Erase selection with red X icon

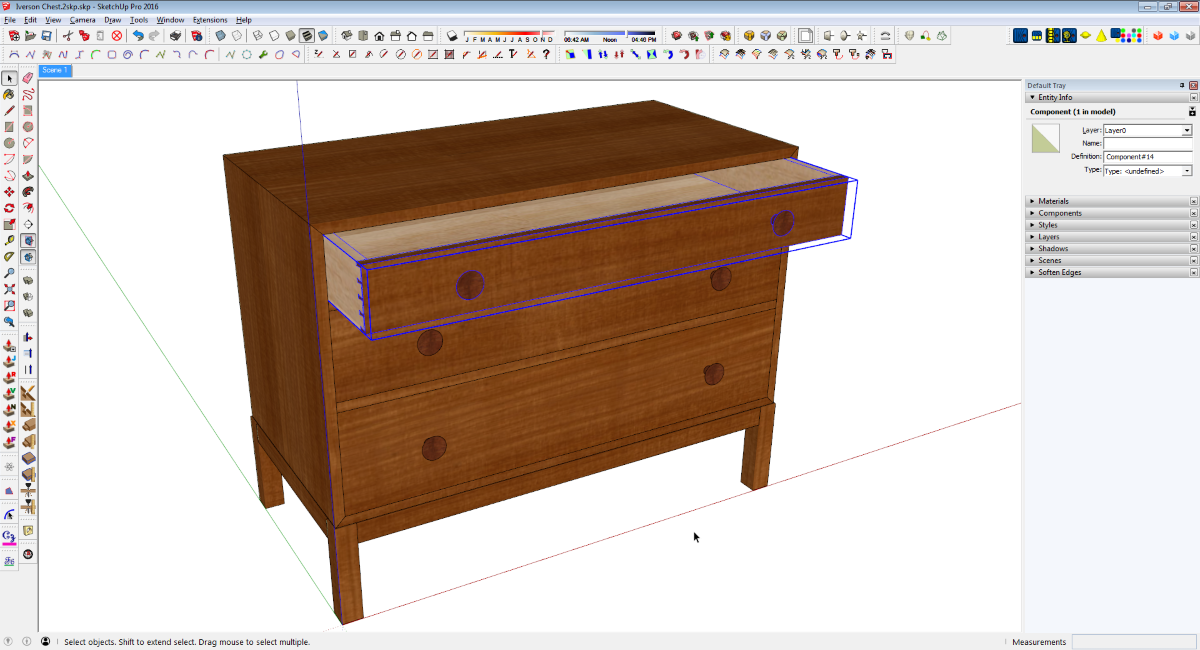coord(116,36)
